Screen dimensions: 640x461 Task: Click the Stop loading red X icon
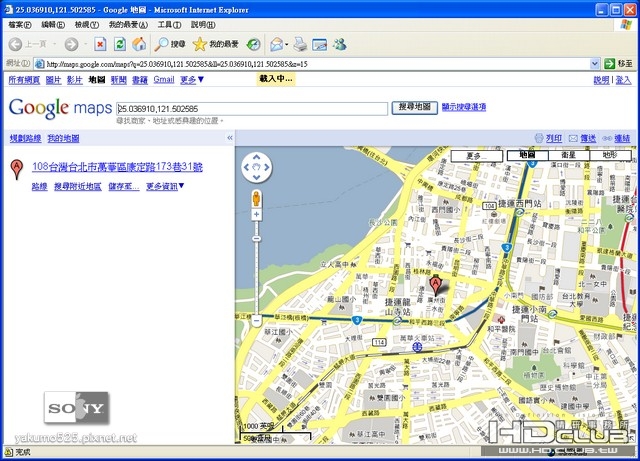(x=100, y=44)
